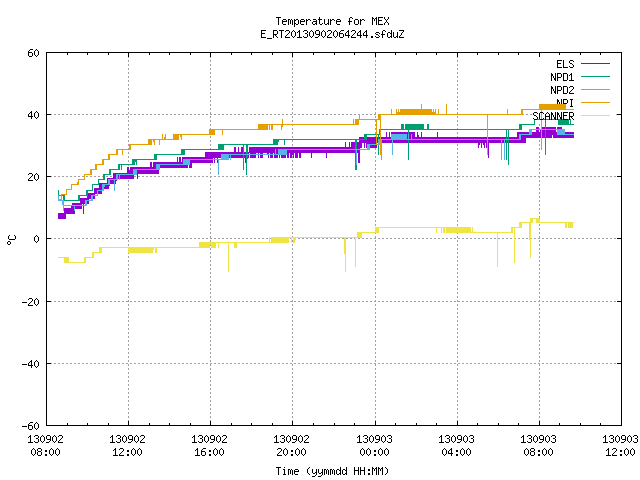The image size is (640, 480).
Task: Click the chart title Temperature for MEX
Action: [x=332, y=21]
